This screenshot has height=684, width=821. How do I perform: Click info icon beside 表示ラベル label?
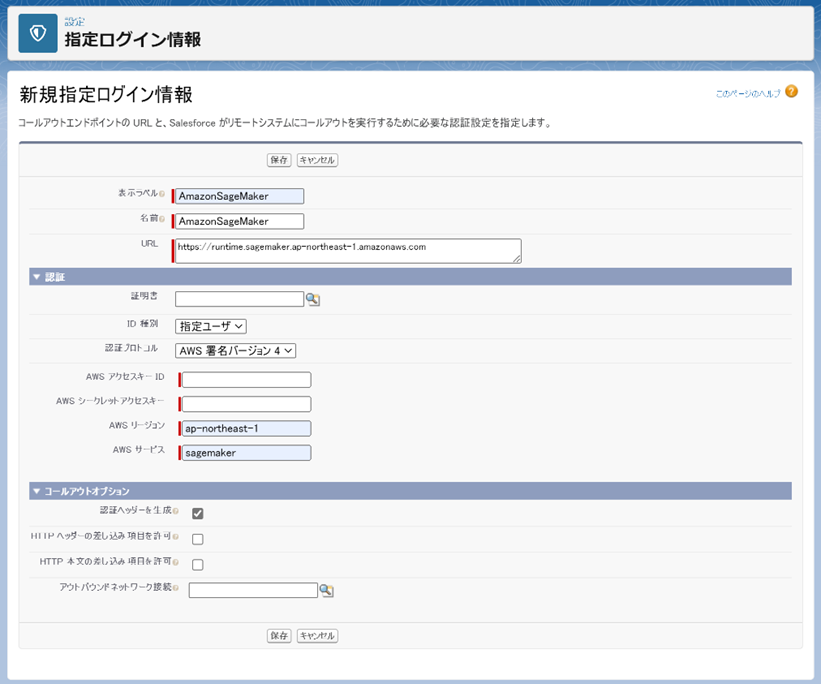tap(162, 194)
